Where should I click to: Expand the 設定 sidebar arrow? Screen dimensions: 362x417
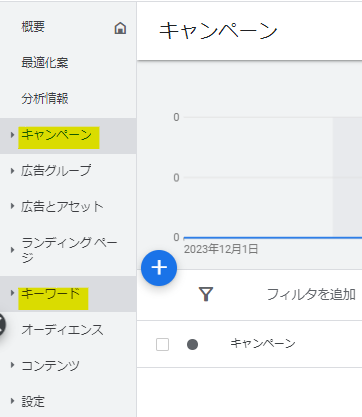click(12, 401)
